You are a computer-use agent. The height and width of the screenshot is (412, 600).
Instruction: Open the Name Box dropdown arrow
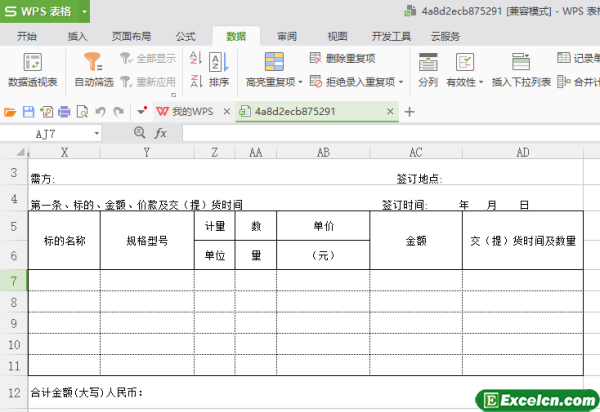[97, 132]
